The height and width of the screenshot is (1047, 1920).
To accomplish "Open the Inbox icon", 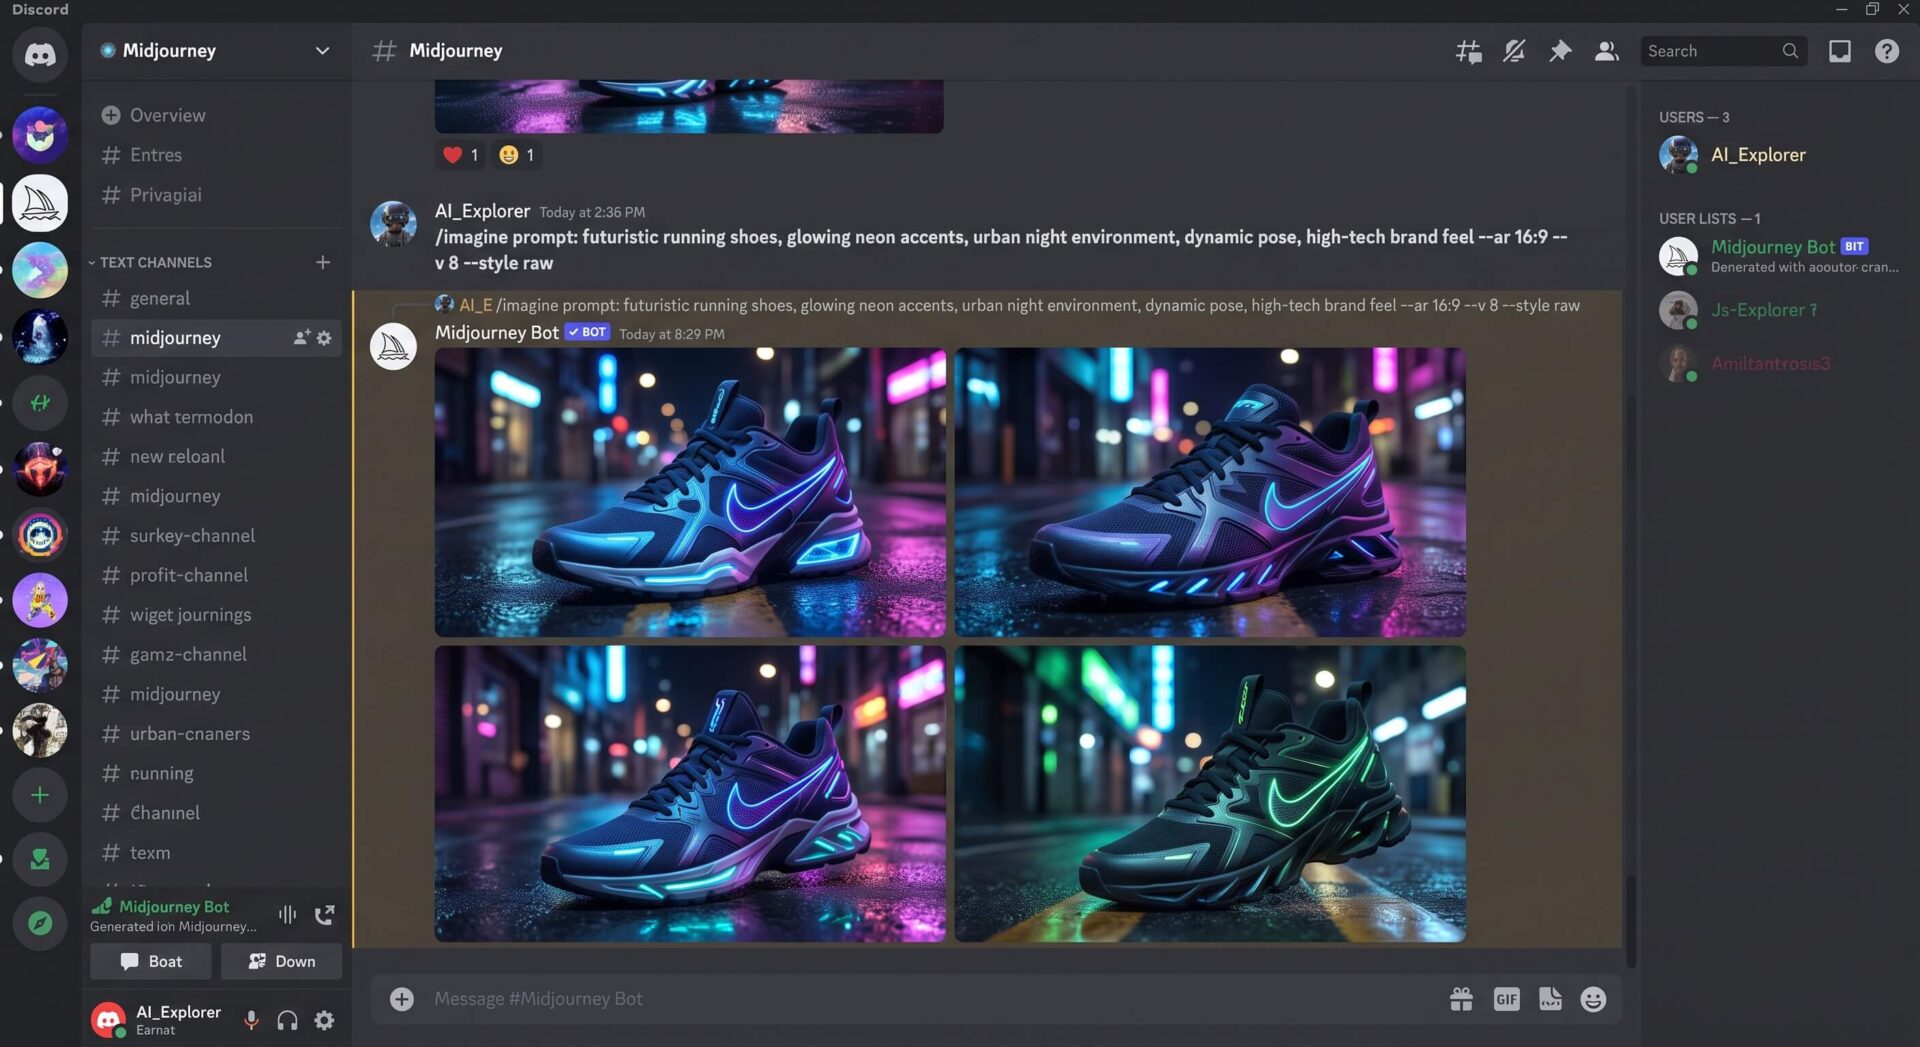I will [x=1840, y=51].
